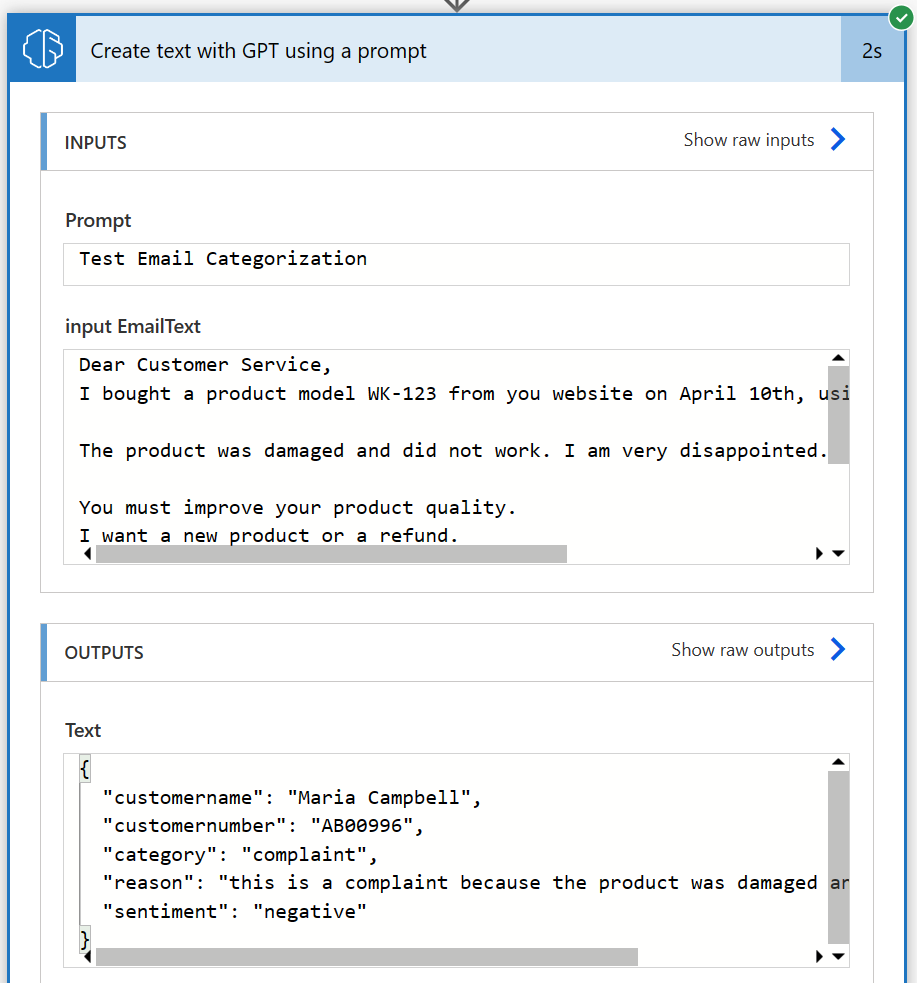The image size is (917, 983).
Task: Click EmailText horizontal scroll right arrow
Action: tap(819, 553)
